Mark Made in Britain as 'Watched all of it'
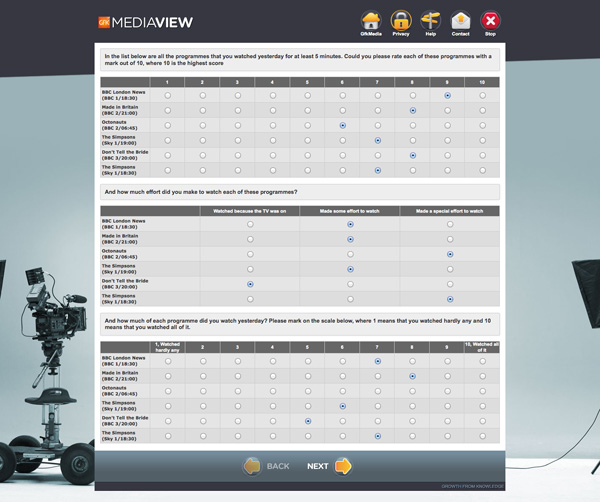 482,376
